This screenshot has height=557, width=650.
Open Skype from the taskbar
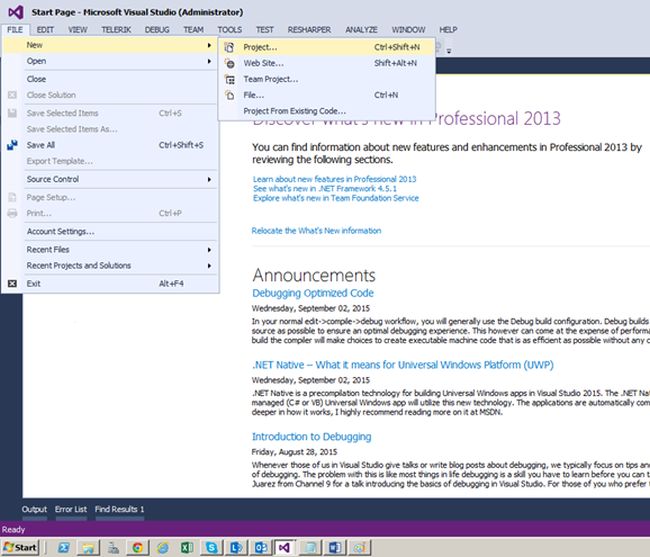(x=212, y=547)
